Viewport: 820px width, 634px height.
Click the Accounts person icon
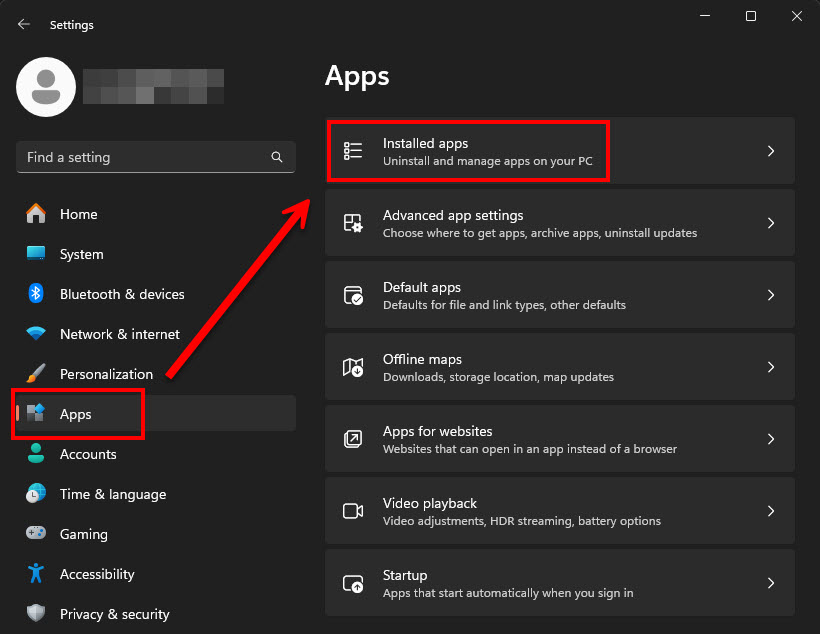coord(36,453)
